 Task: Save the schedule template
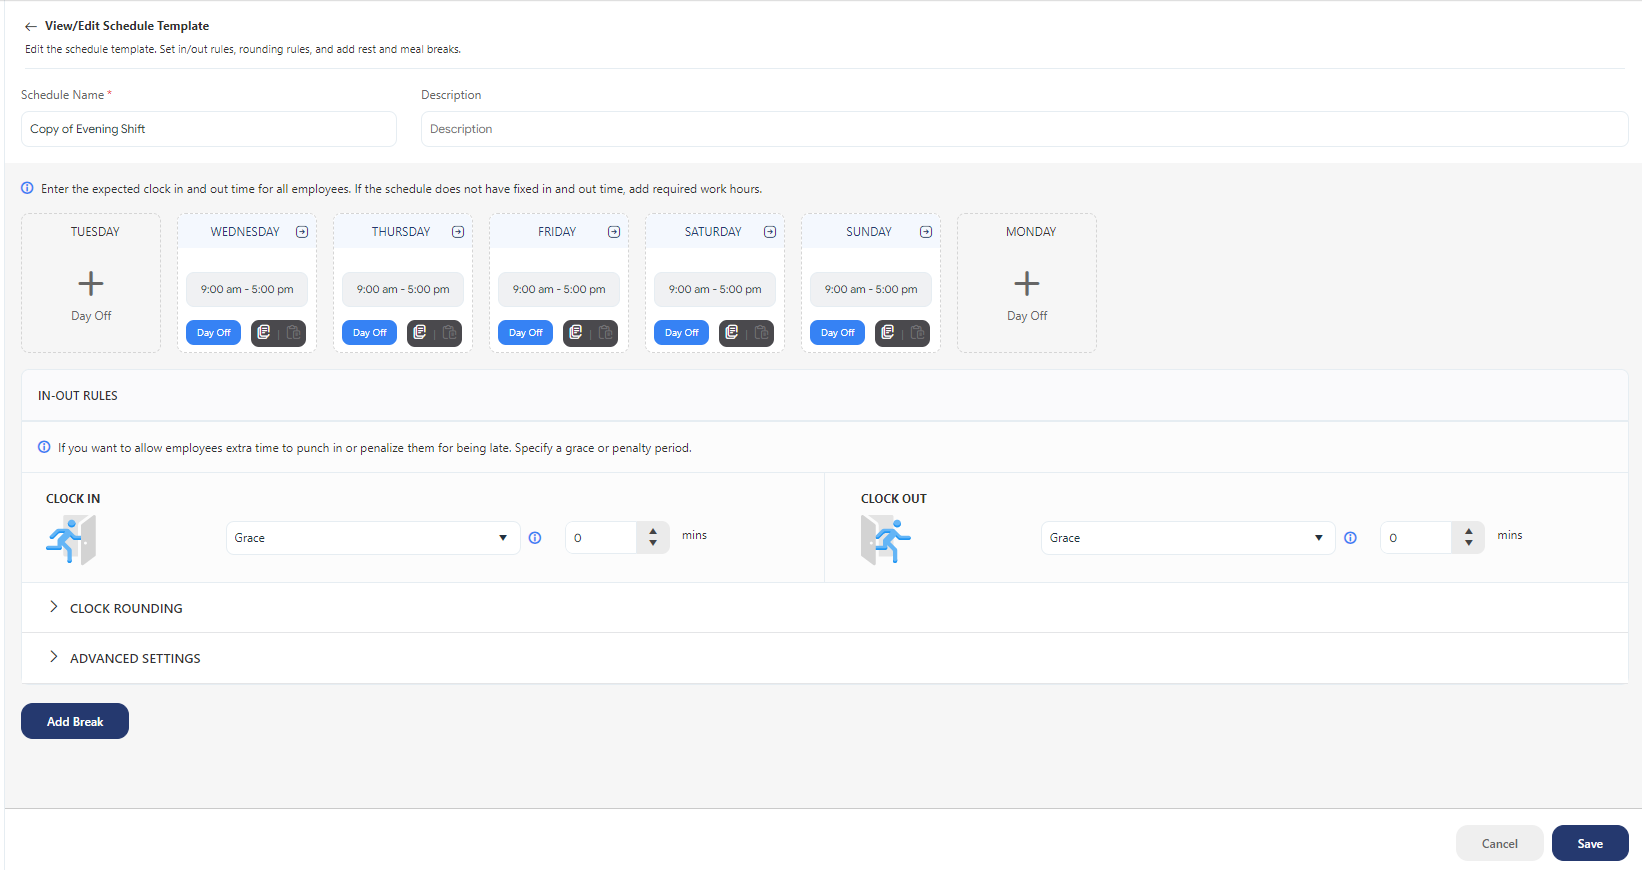point(1589,843)
